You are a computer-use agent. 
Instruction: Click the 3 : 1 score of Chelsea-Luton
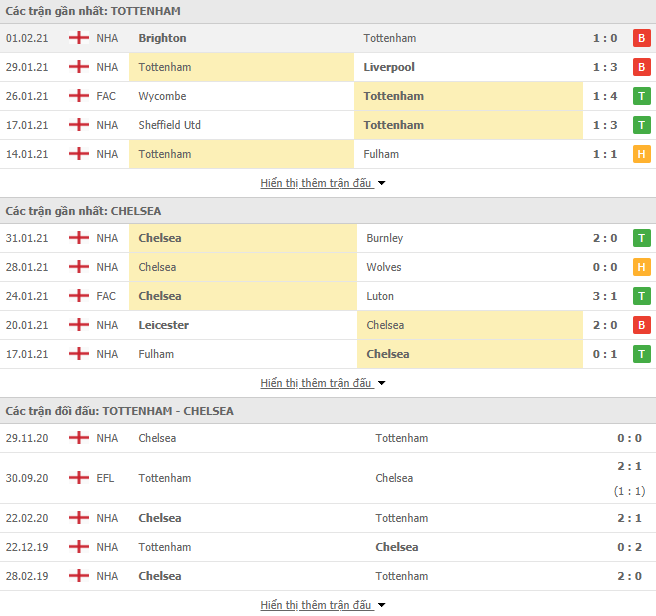click(x=605, y=296)
